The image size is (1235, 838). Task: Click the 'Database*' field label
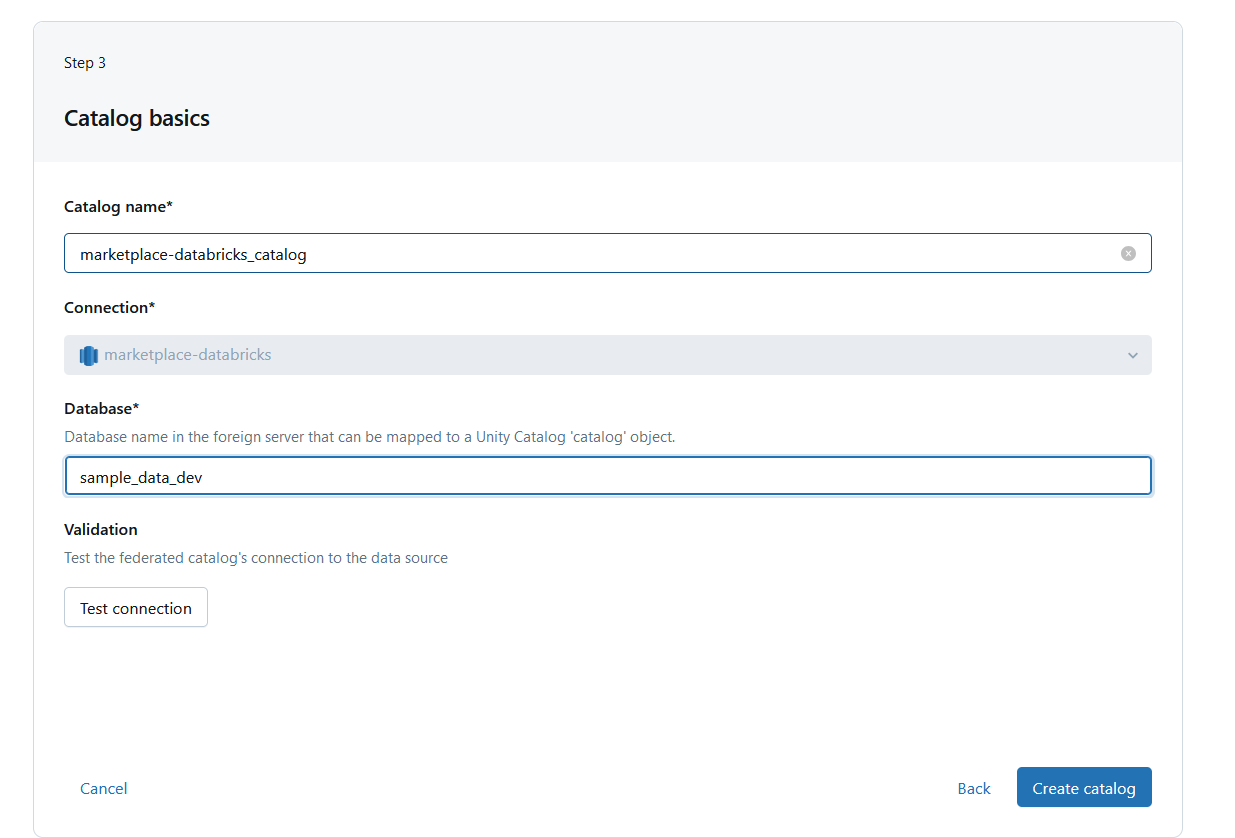click(101, 408)
